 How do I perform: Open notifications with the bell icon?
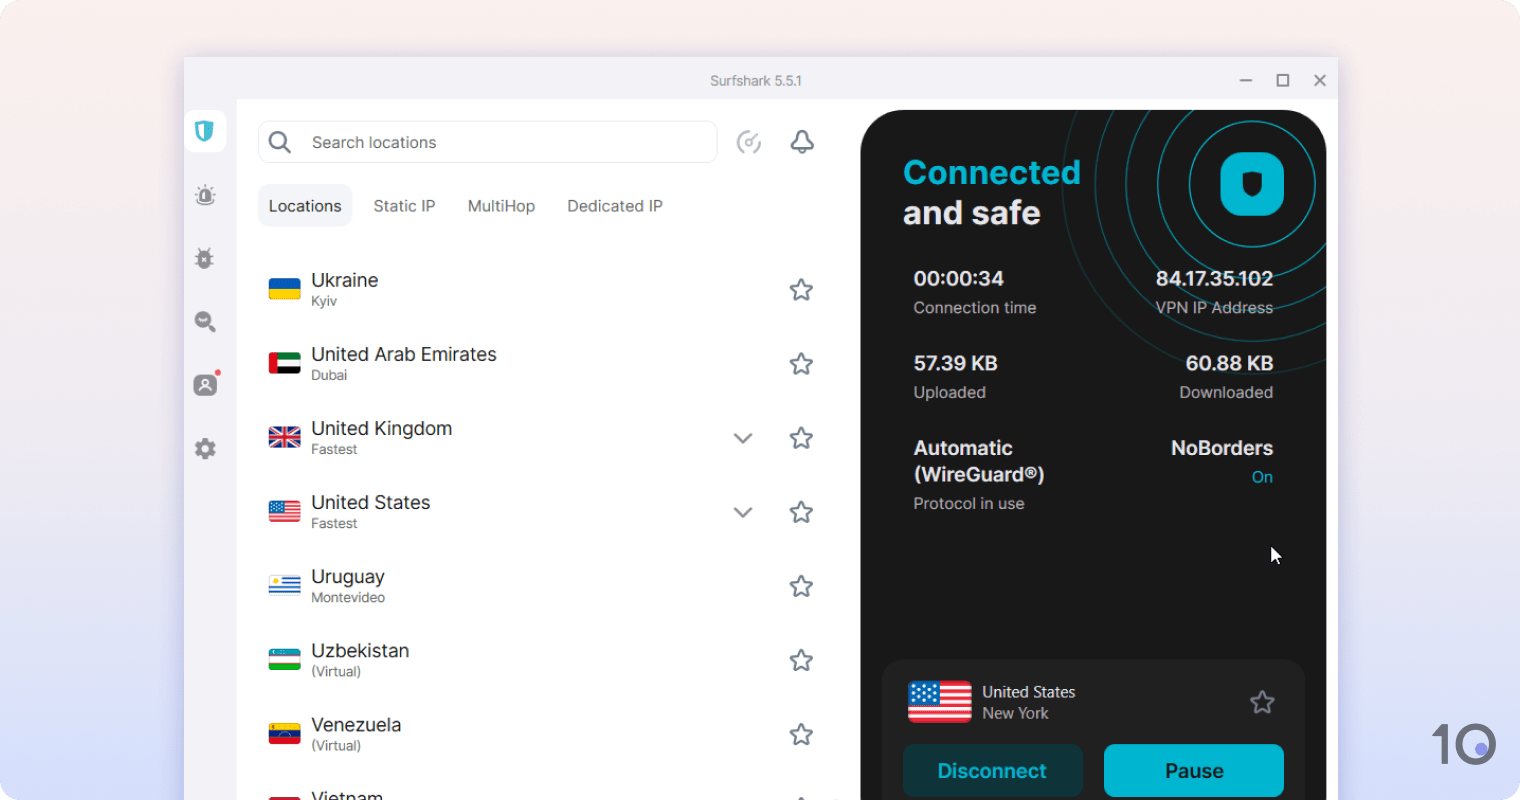pyautogui.click(x=801, y=141)
